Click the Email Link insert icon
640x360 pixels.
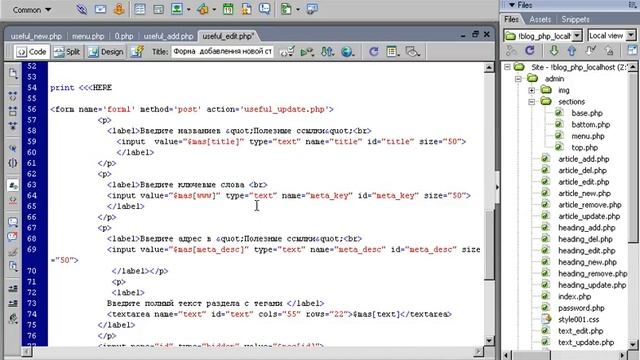[x=100, y=9]
